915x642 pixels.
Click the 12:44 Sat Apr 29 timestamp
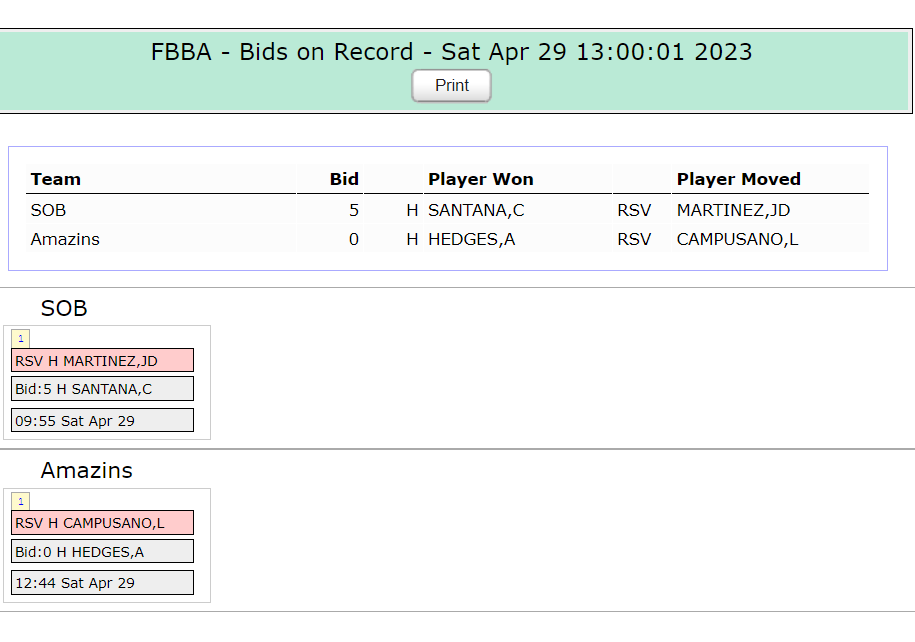pos(102,583)
